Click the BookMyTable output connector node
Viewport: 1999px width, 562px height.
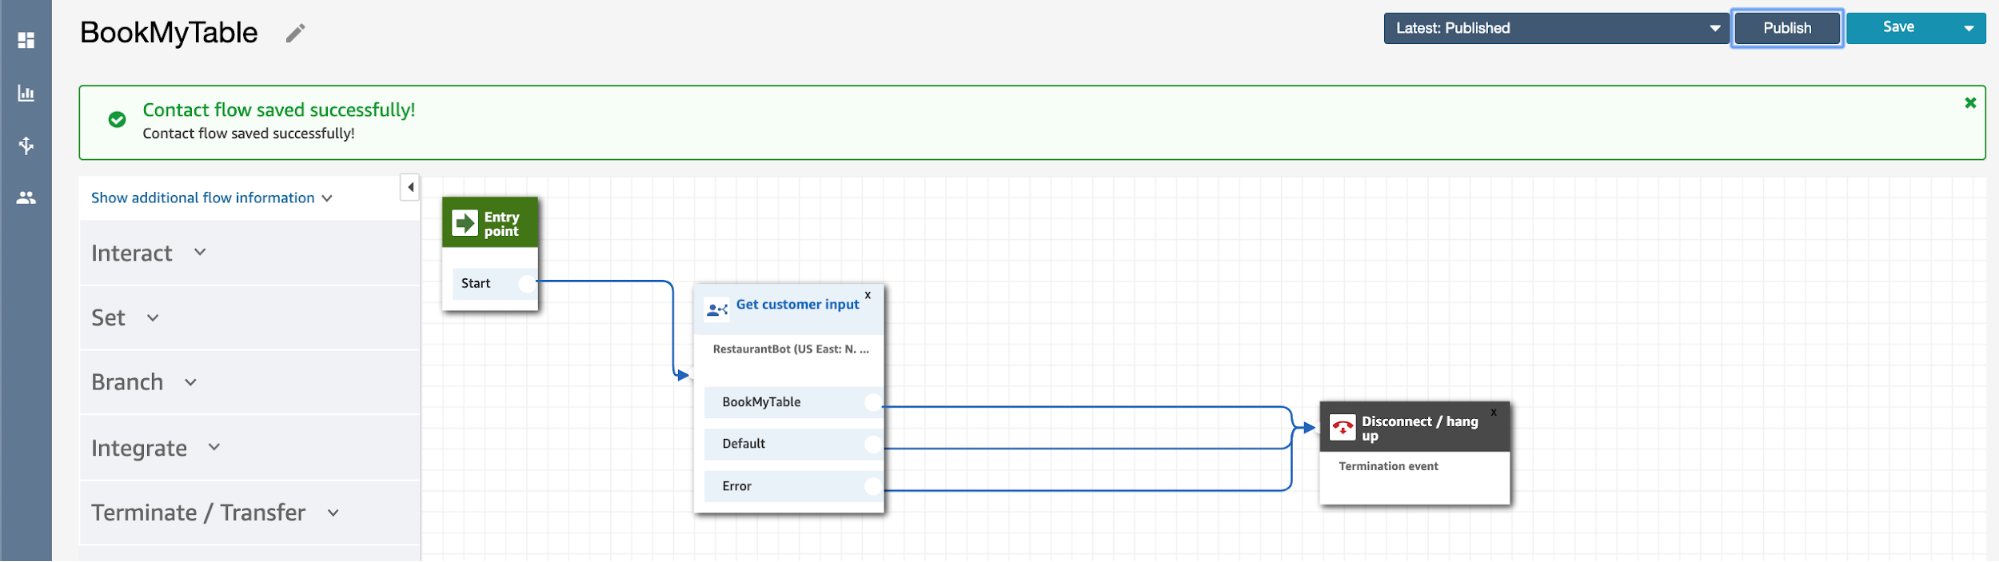coord(873,402)
